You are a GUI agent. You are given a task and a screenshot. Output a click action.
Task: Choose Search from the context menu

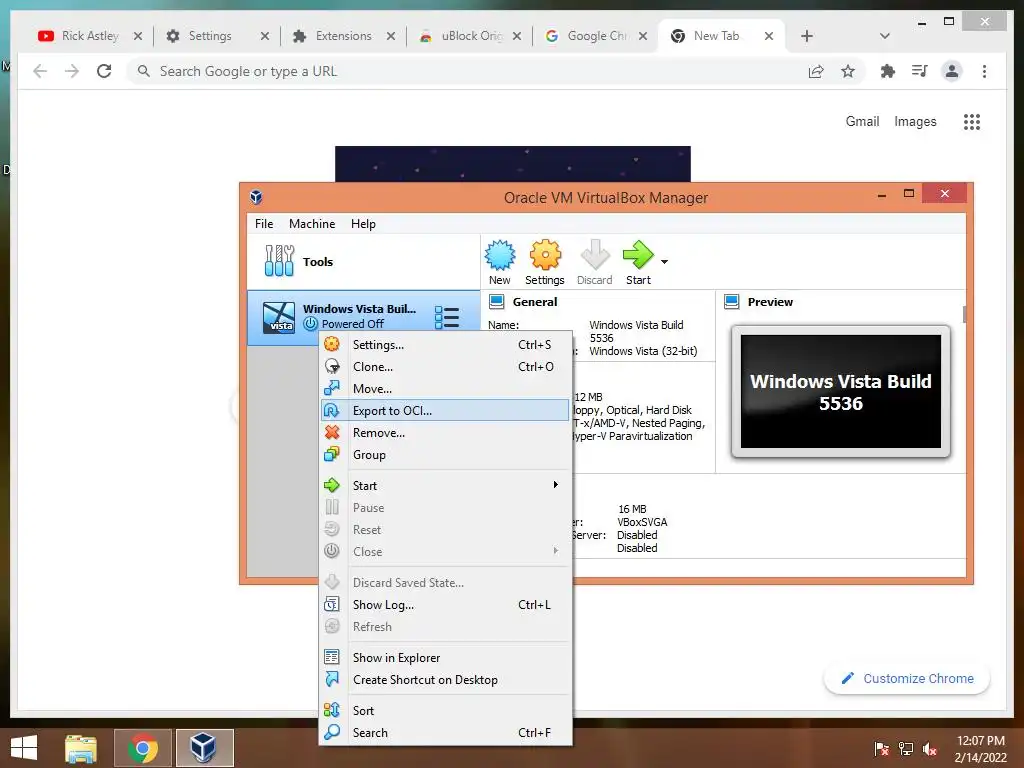pyautogui.click(x=445, y=733)
